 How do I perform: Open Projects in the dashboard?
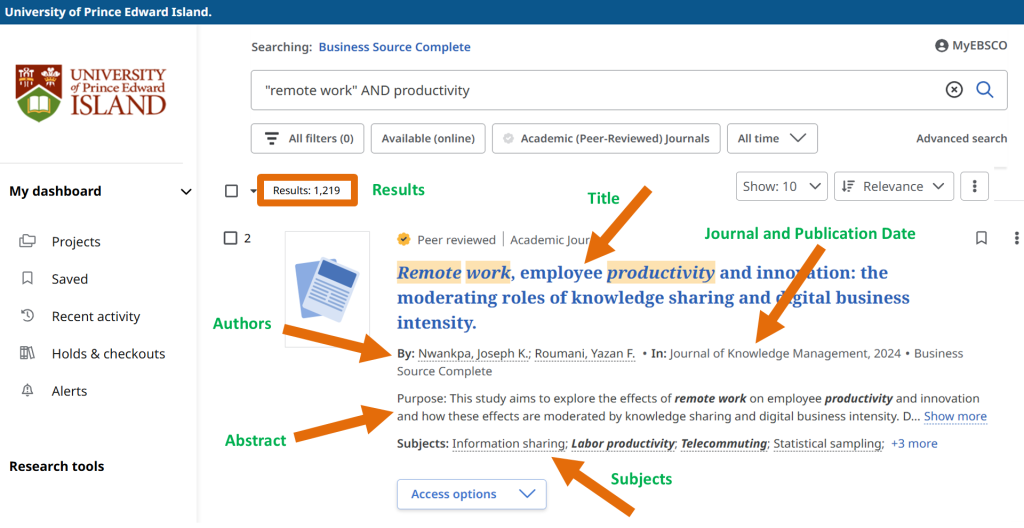[x=76, y=242]
